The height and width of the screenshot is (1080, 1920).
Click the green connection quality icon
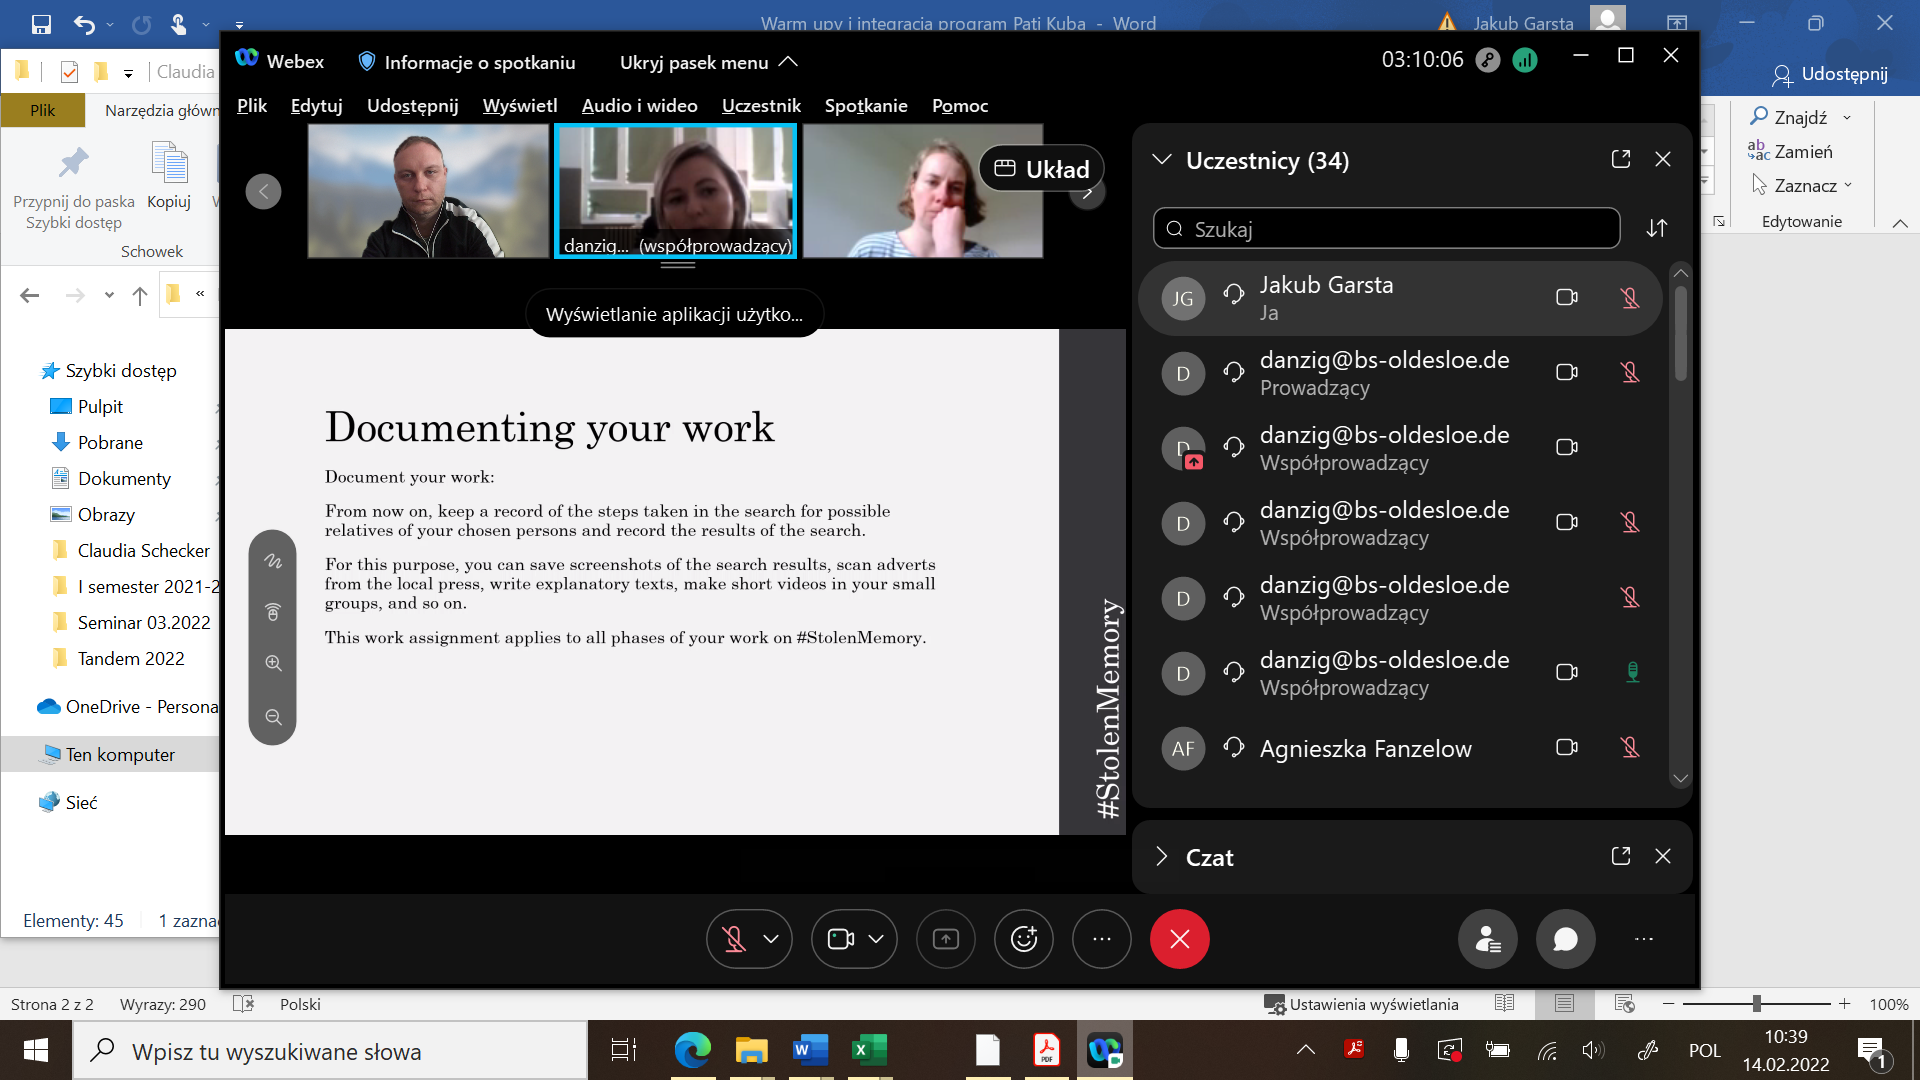pyautogui.click(x=1525, y=60)
